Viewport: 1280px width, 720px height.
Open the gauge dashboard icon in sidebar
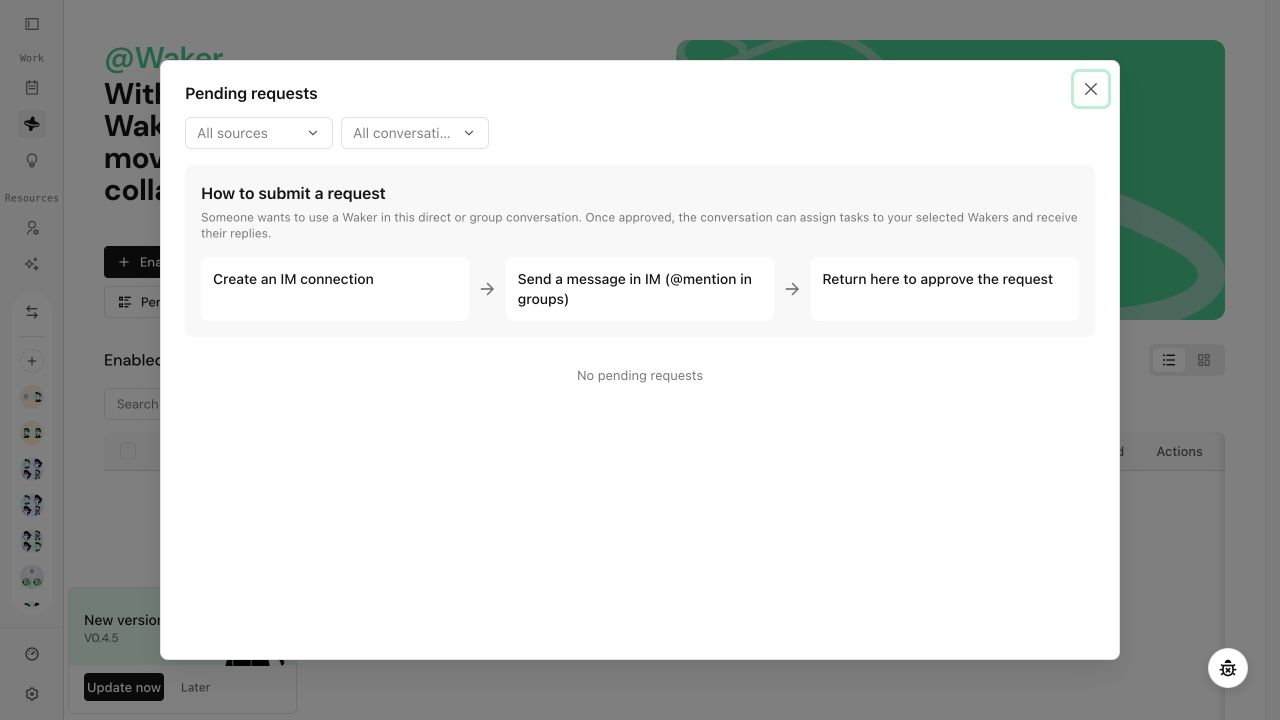(x=32, y=654)
